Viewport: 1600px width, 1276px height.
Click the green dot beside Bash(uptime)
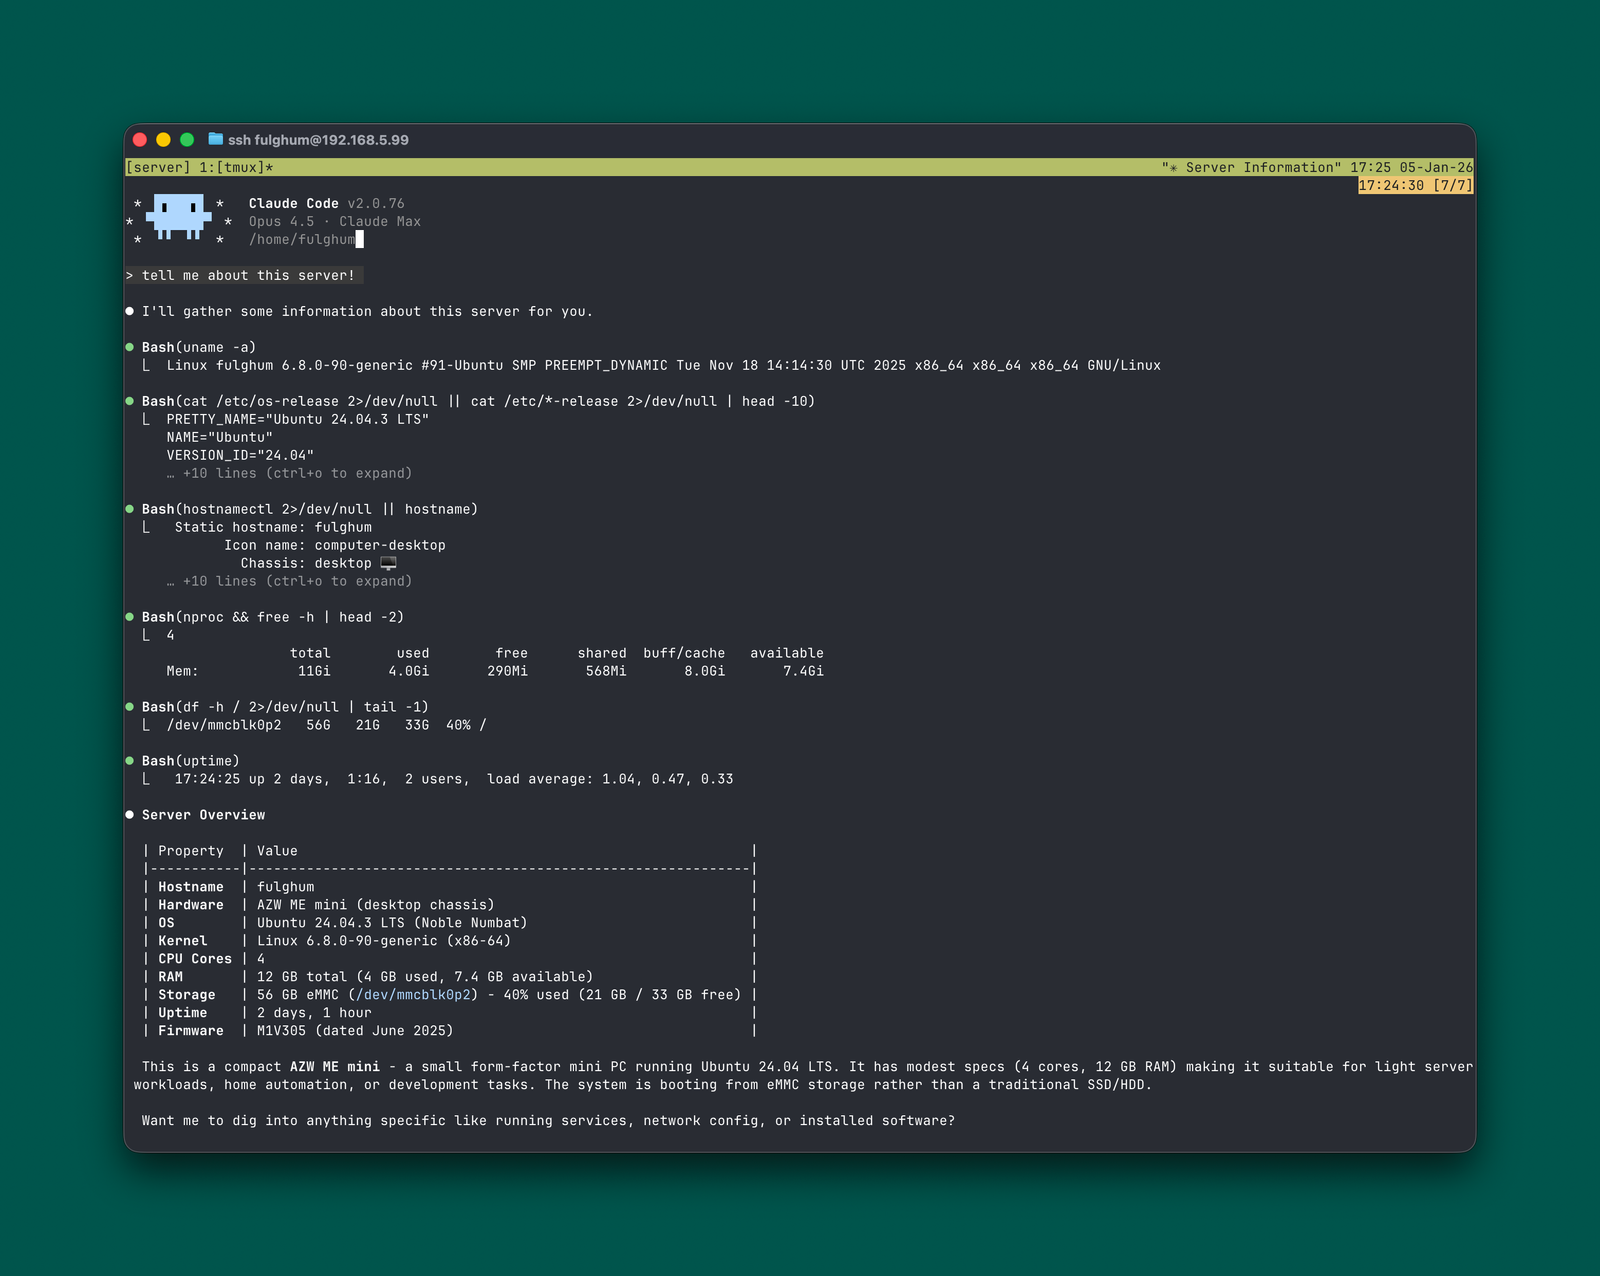click(131, 759)
